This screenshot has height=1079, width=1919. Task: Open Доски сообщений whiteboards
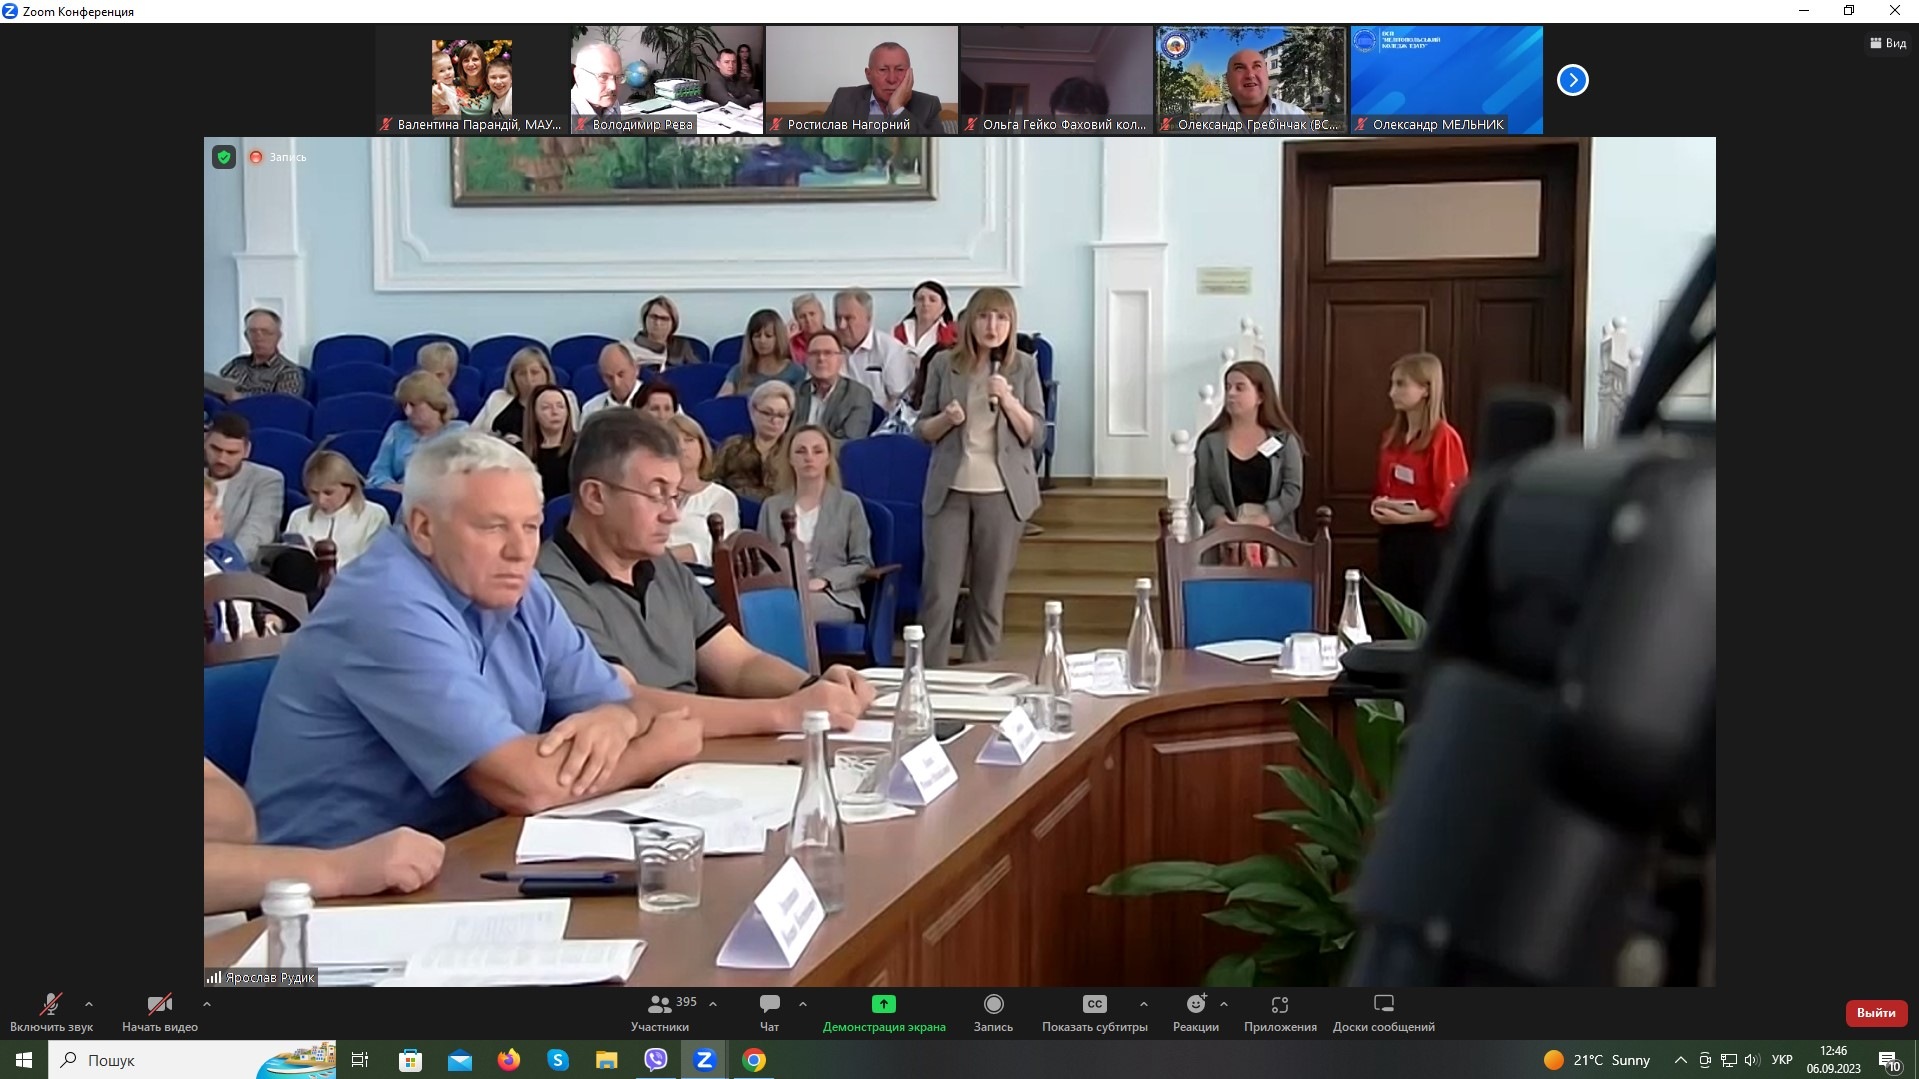pyautogui.click(x=1383, y=1011)
